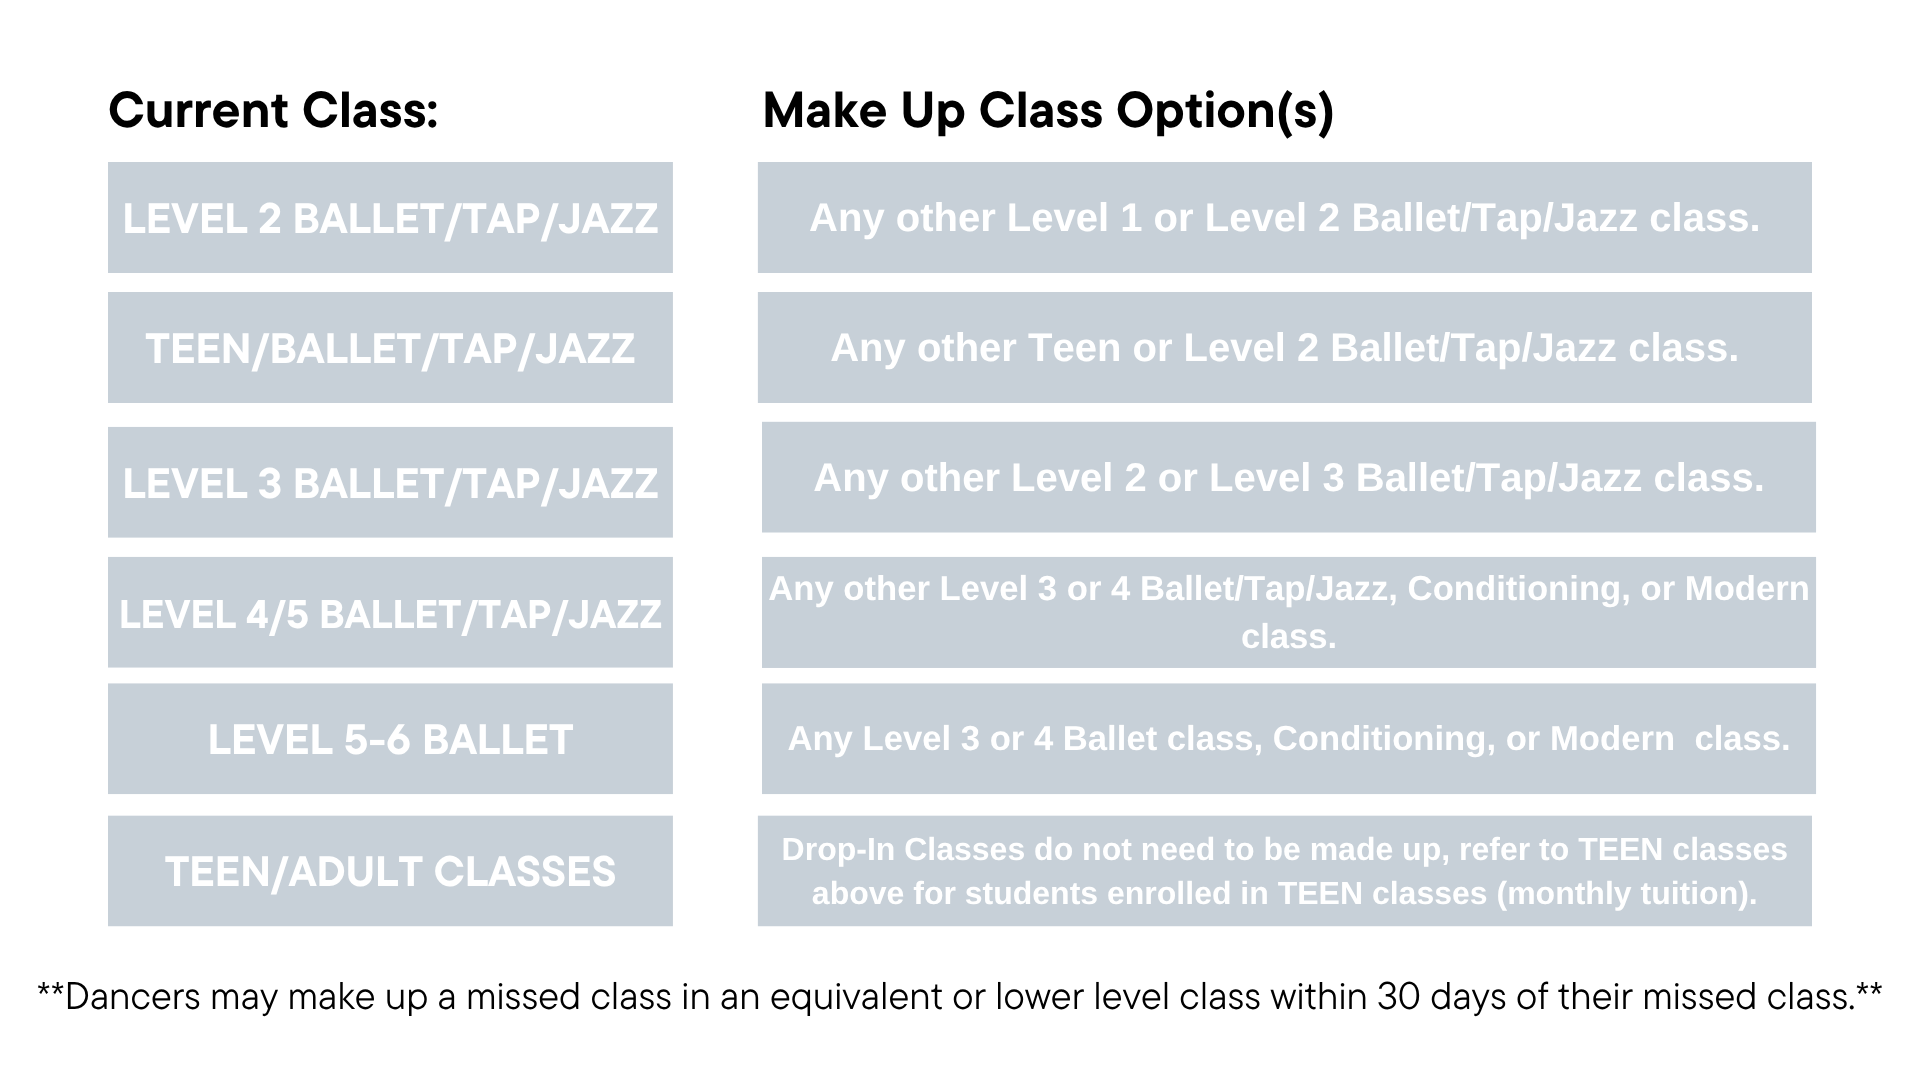Select the Level 2 Ballet/Tap/Jazz box

[390, 217]
